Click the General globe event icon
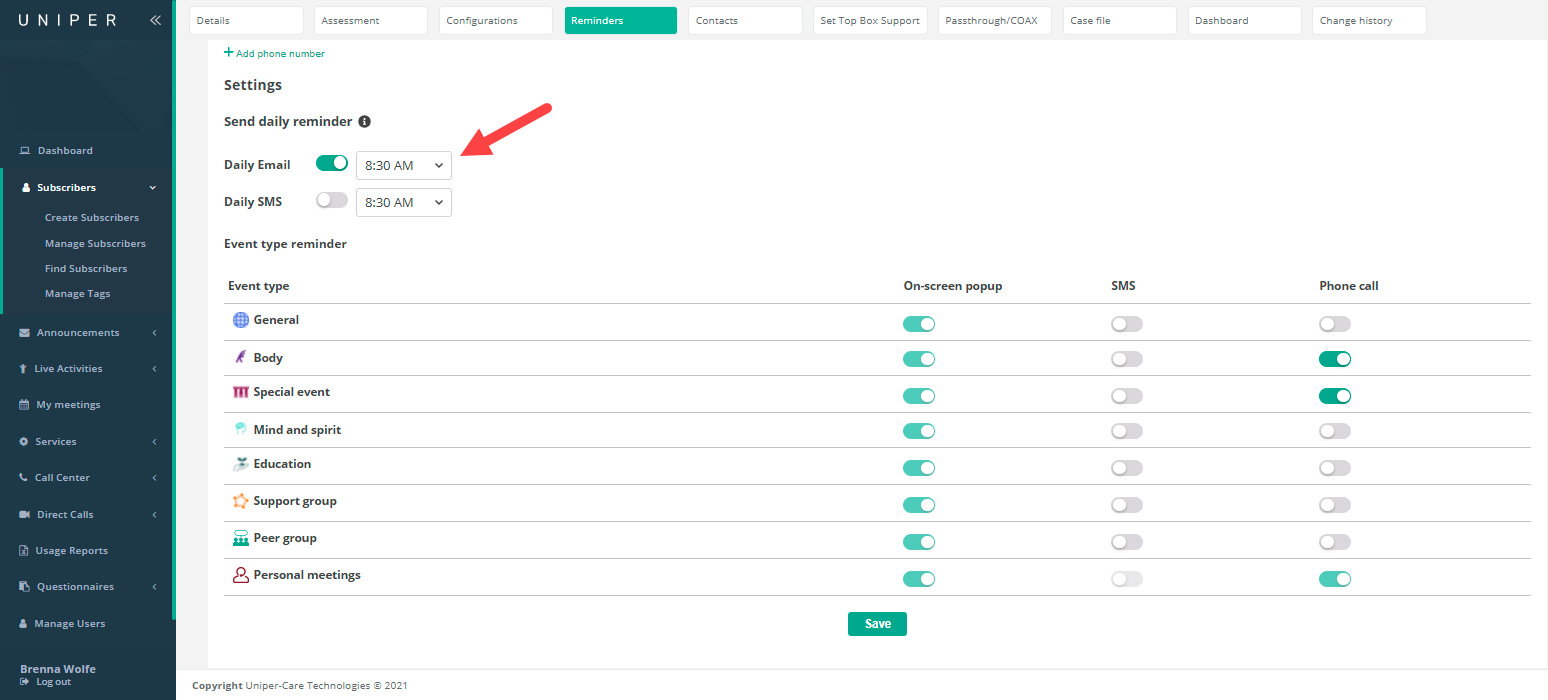 240,320
